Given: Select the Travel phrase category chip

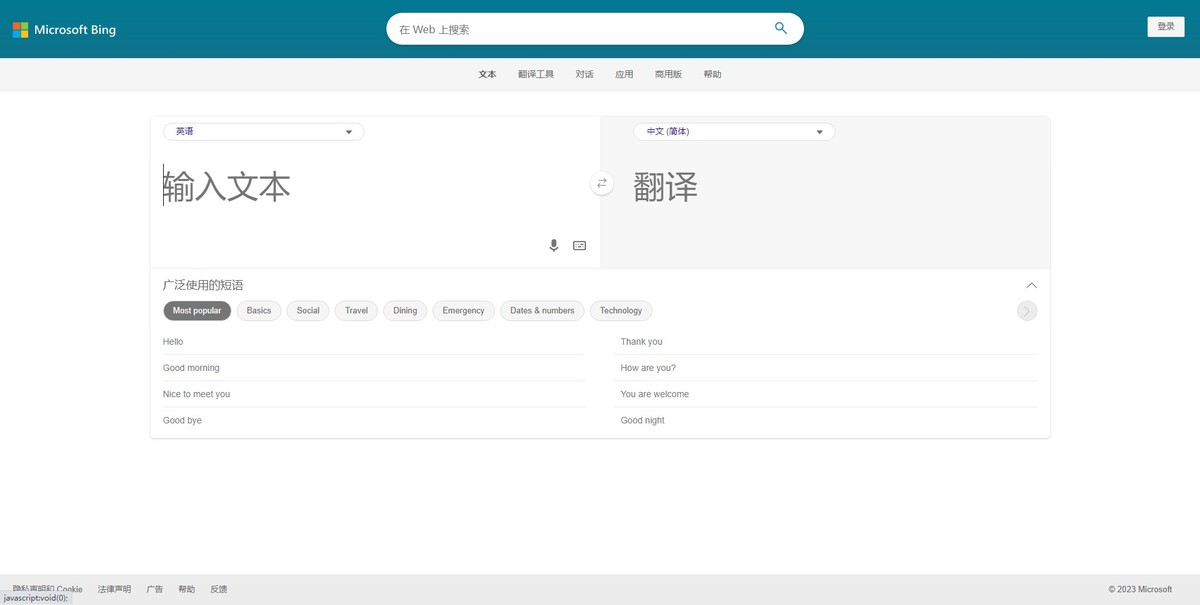Looking at the screenshot, I should [x=355, y=310].
